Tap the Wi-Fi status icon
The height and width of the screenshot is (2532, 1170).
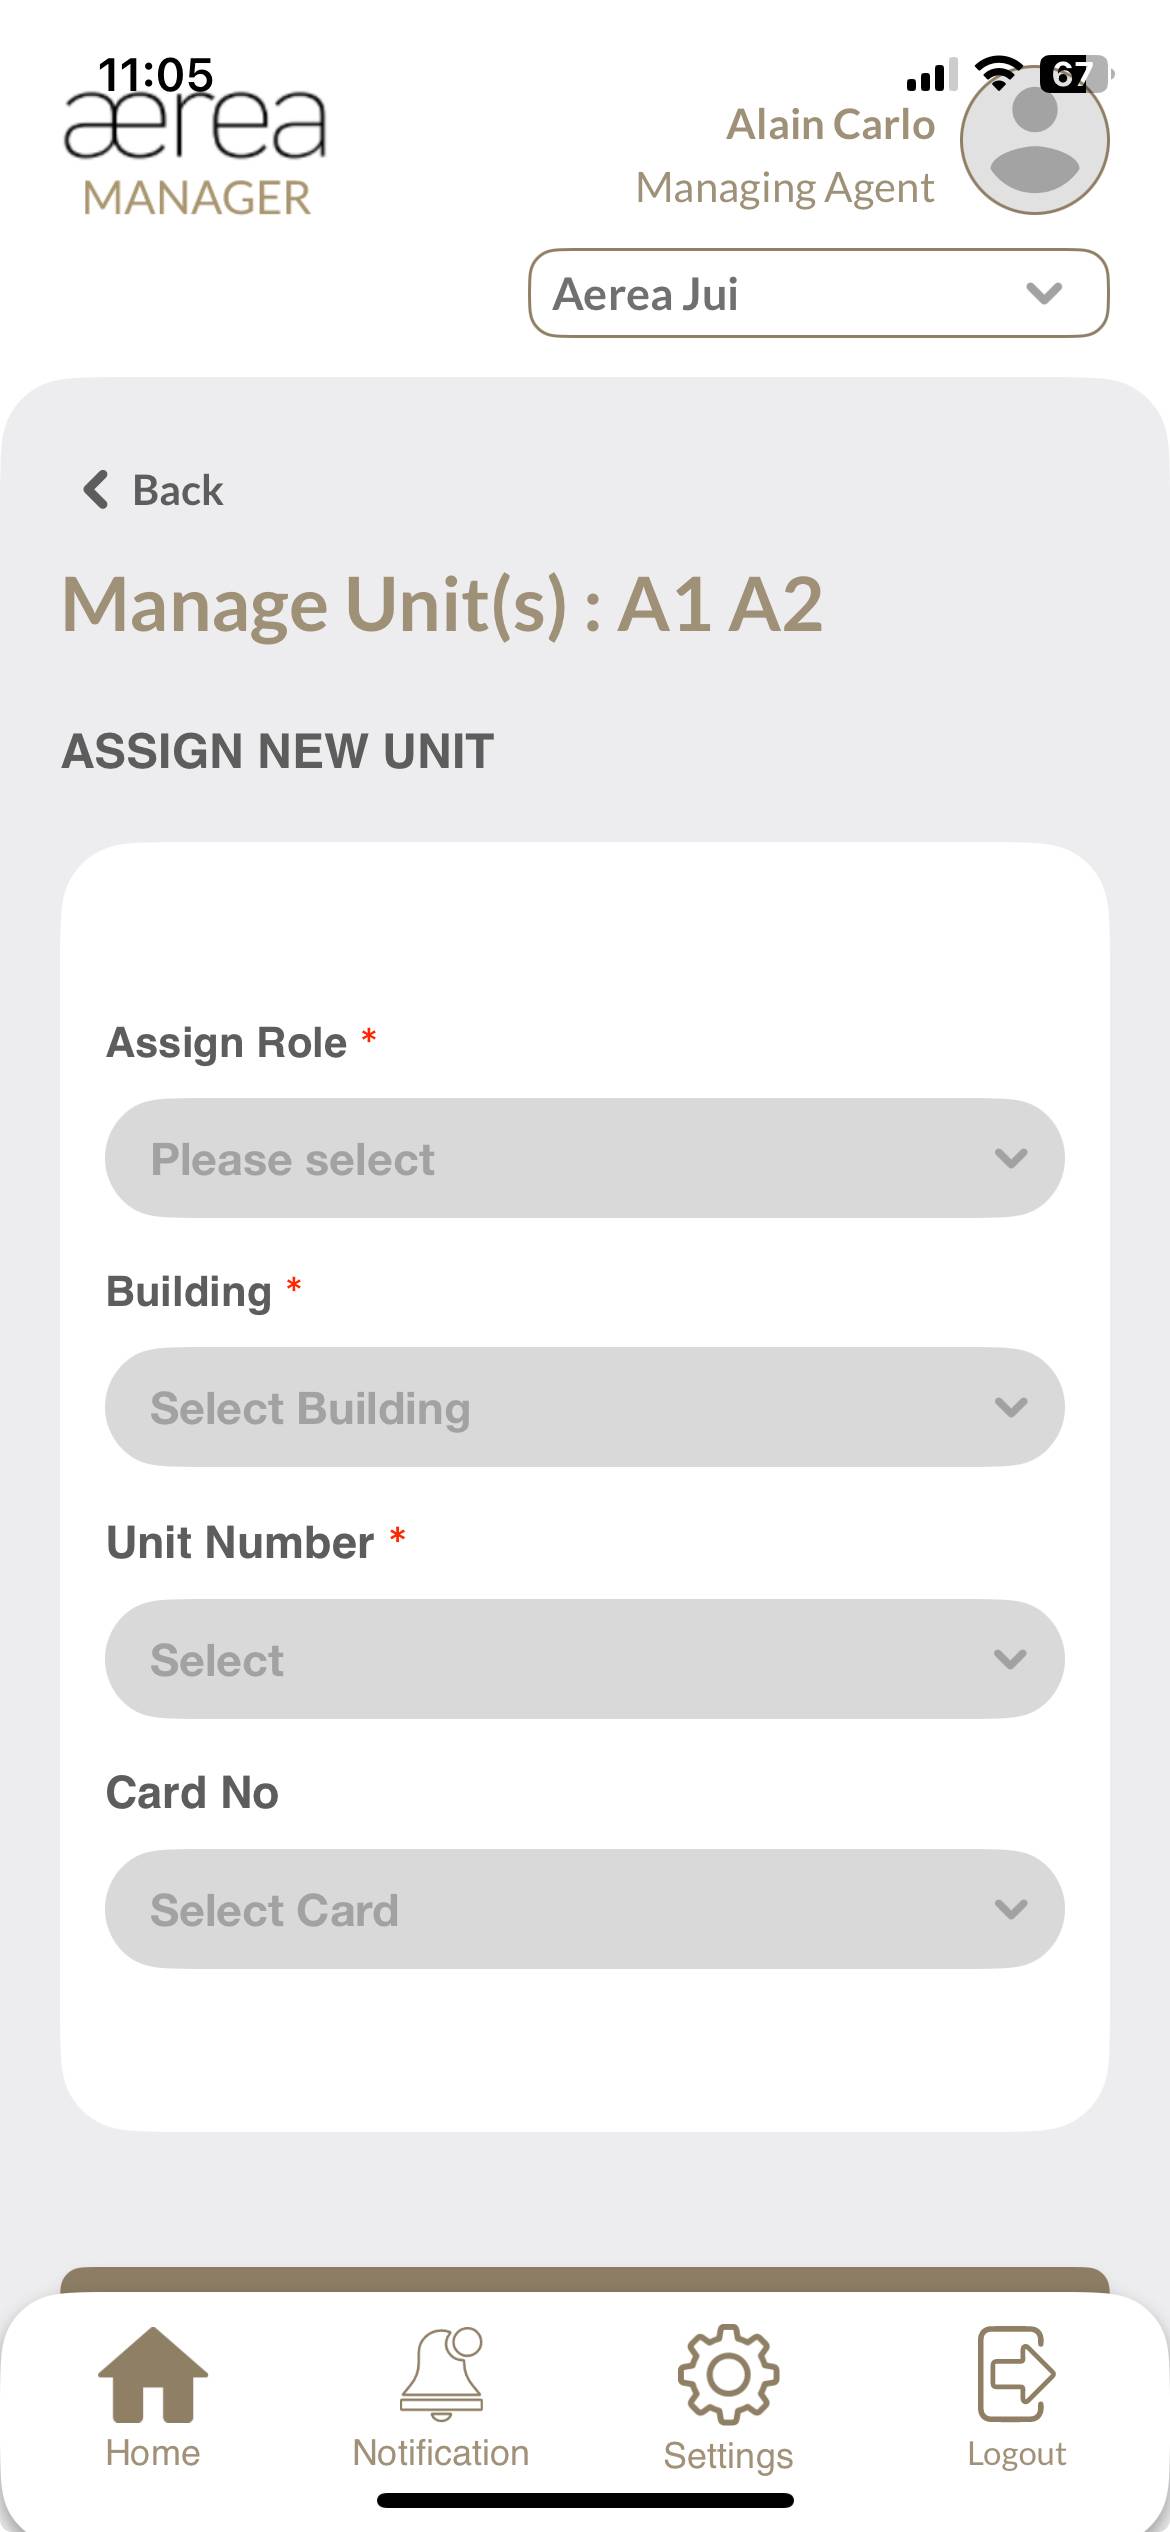click(x=997, y=72)
